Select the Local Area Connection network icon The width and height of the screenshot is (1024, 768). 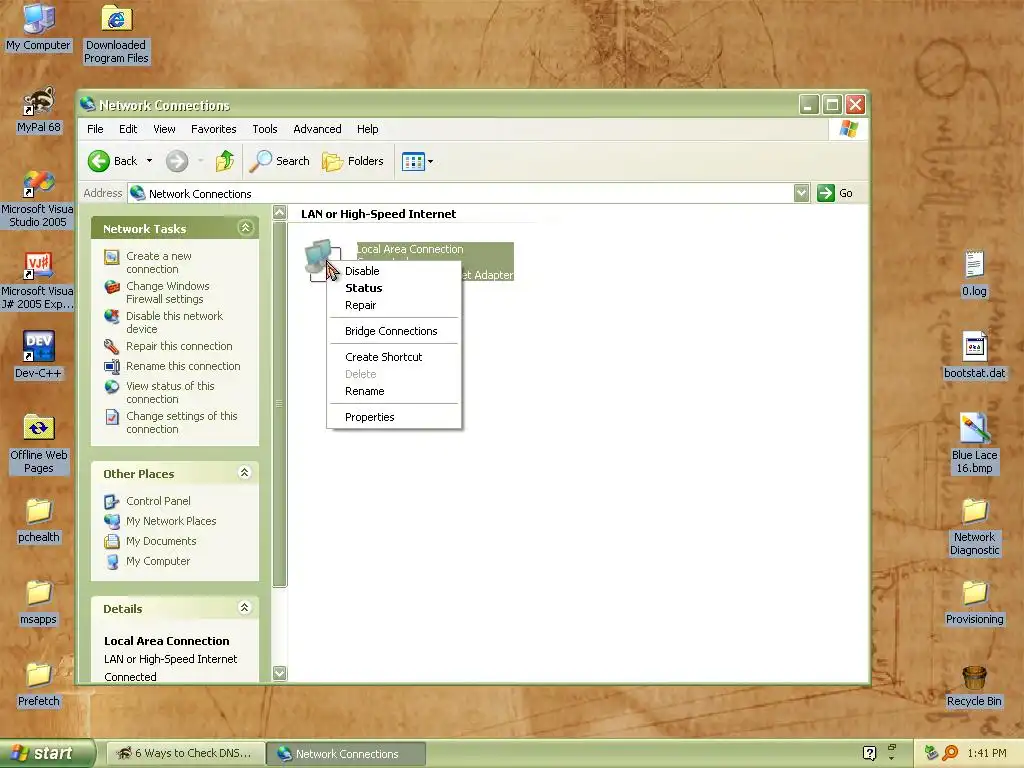(323, 259)
